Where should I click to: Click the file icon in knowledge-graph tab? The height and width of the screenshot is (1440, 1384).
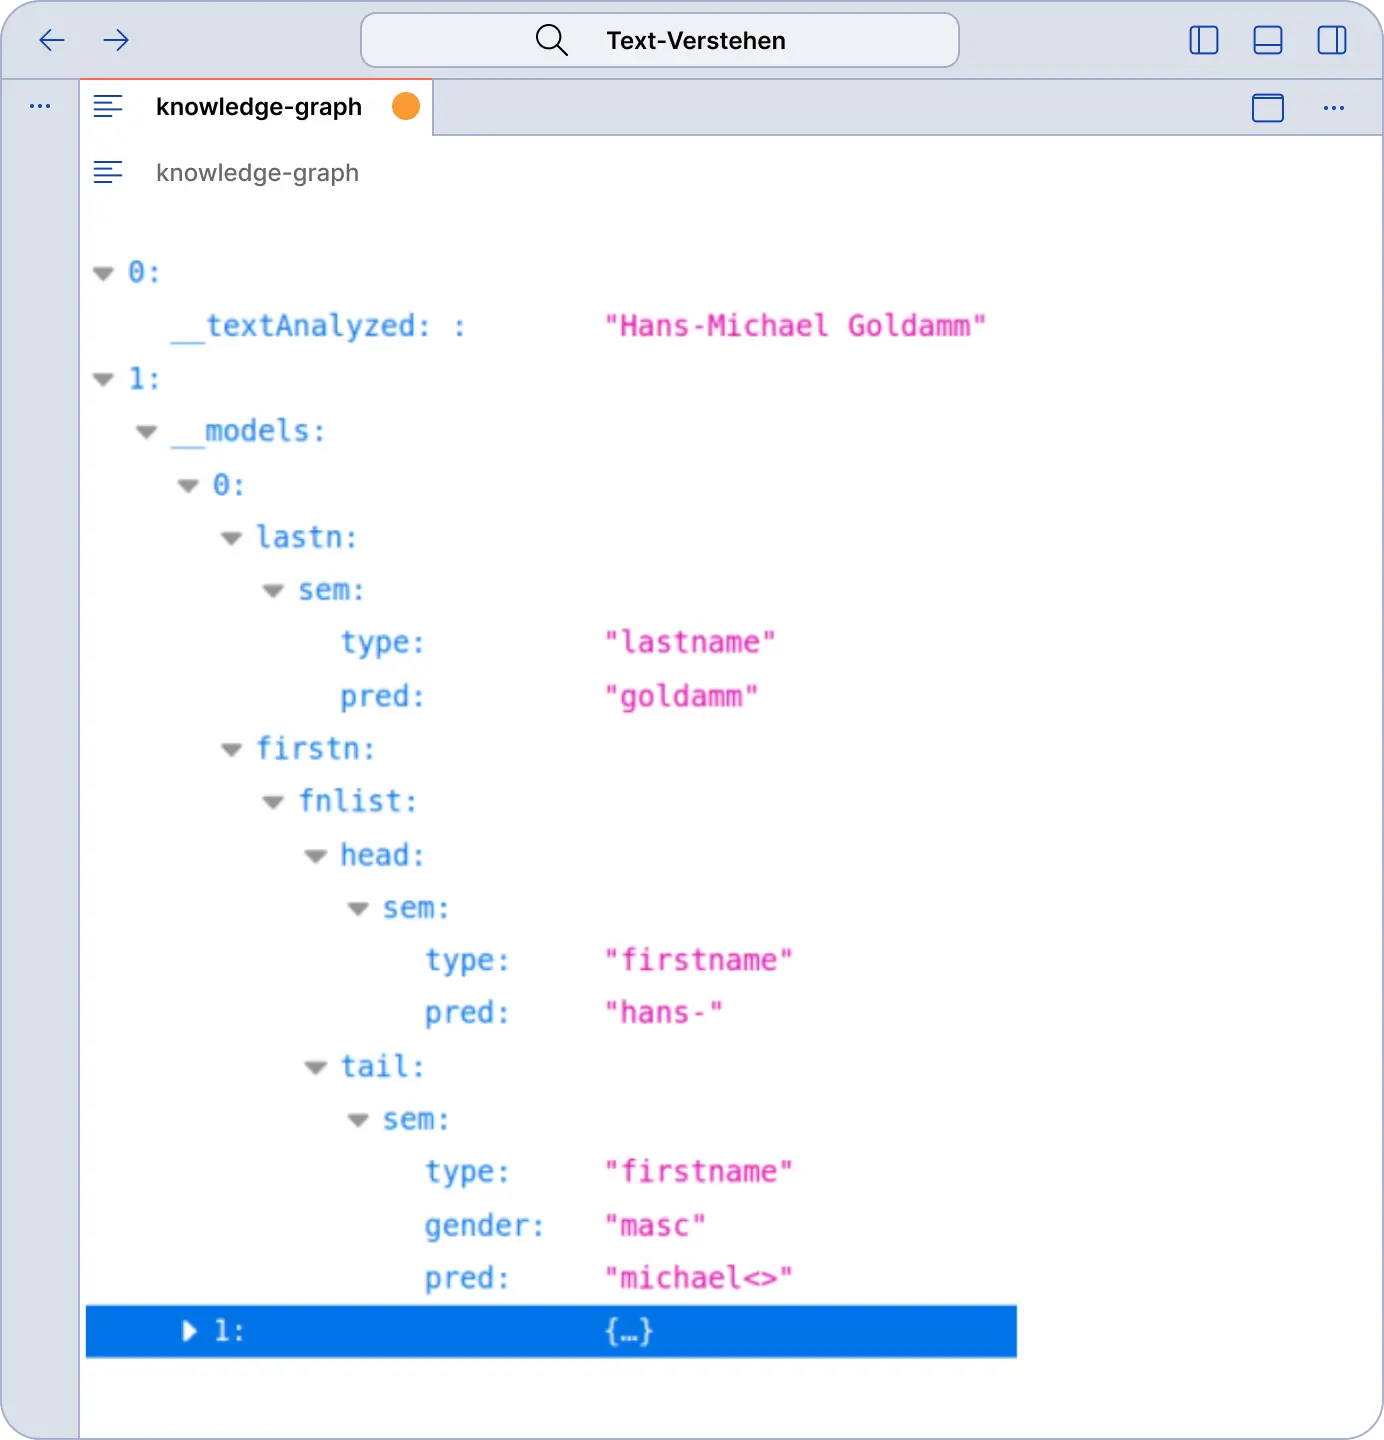coord(108,106)
